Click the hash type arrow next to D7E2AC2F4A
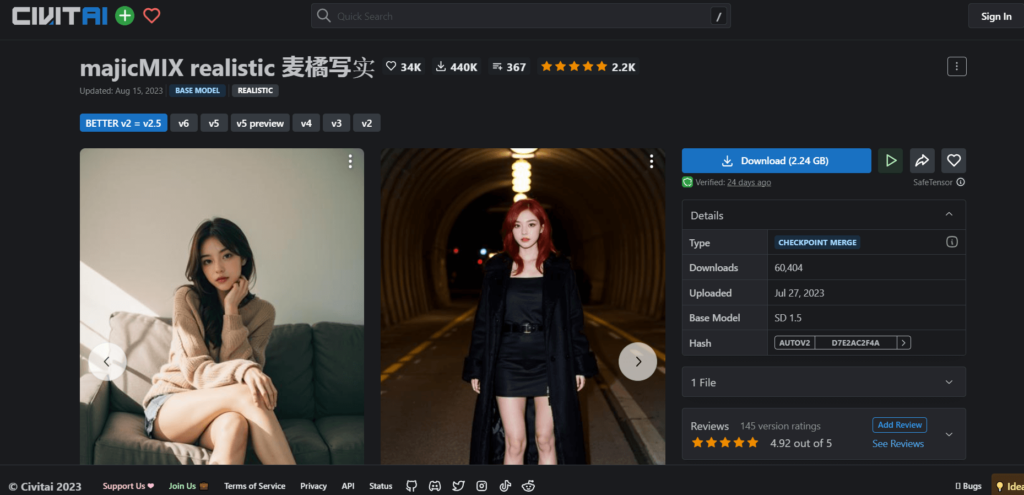The image size is (1024, 495). (x=904, y=343)
